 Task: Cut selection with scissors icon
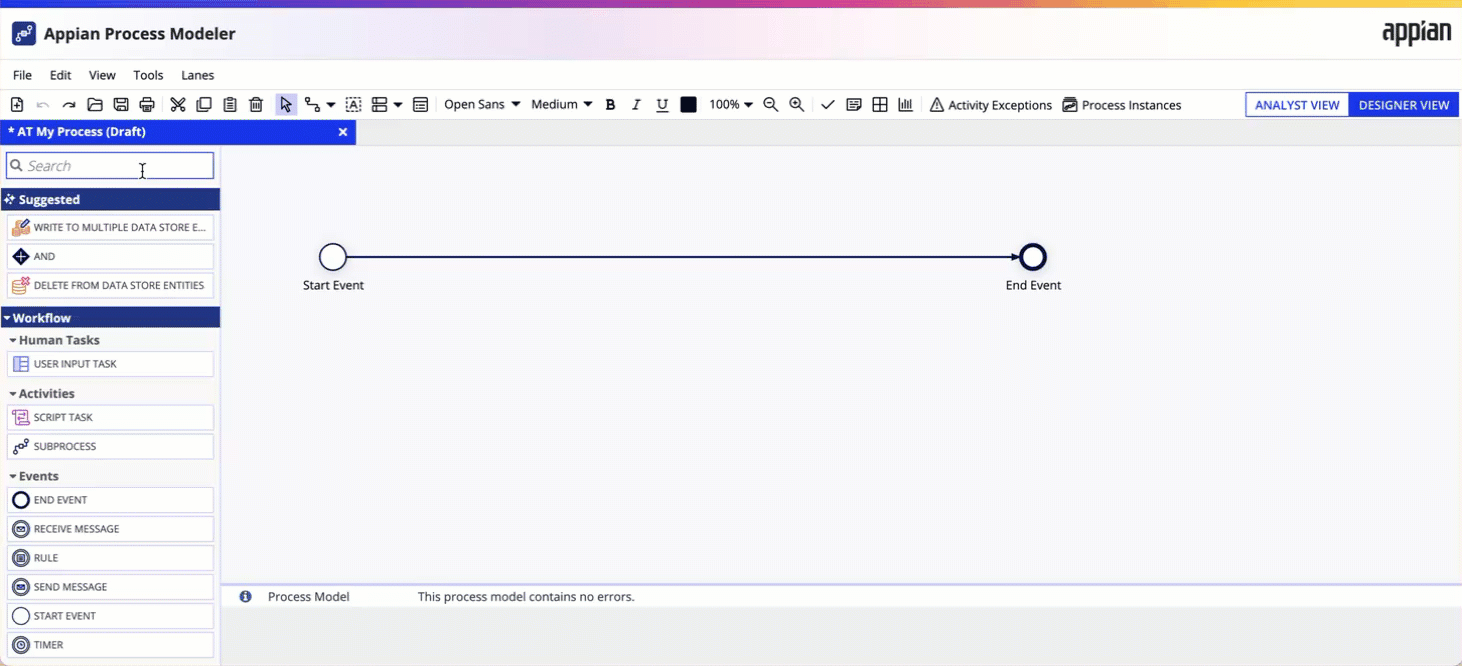point(178,105)
